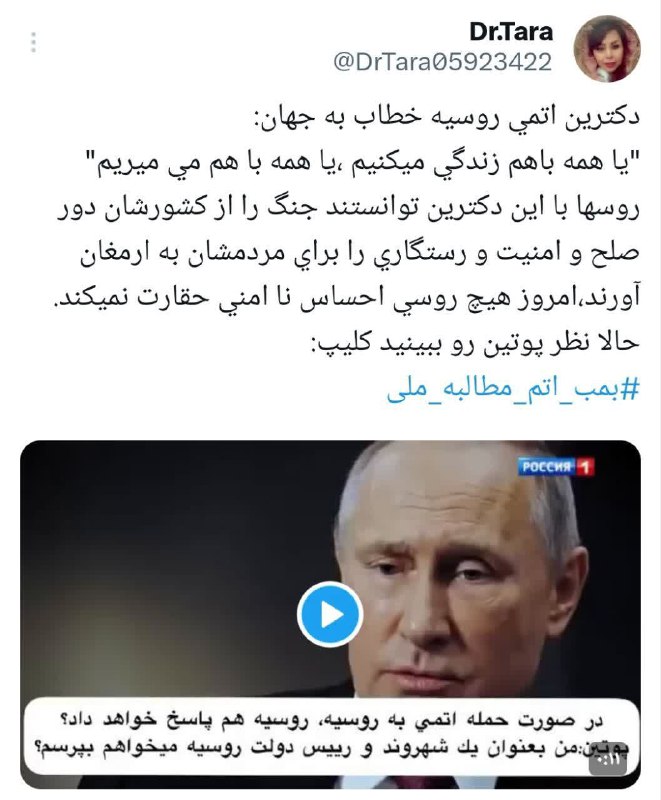Click the line صلح و امنیت و رستگاری
This screenshot has width=661, height=800.
360,254
